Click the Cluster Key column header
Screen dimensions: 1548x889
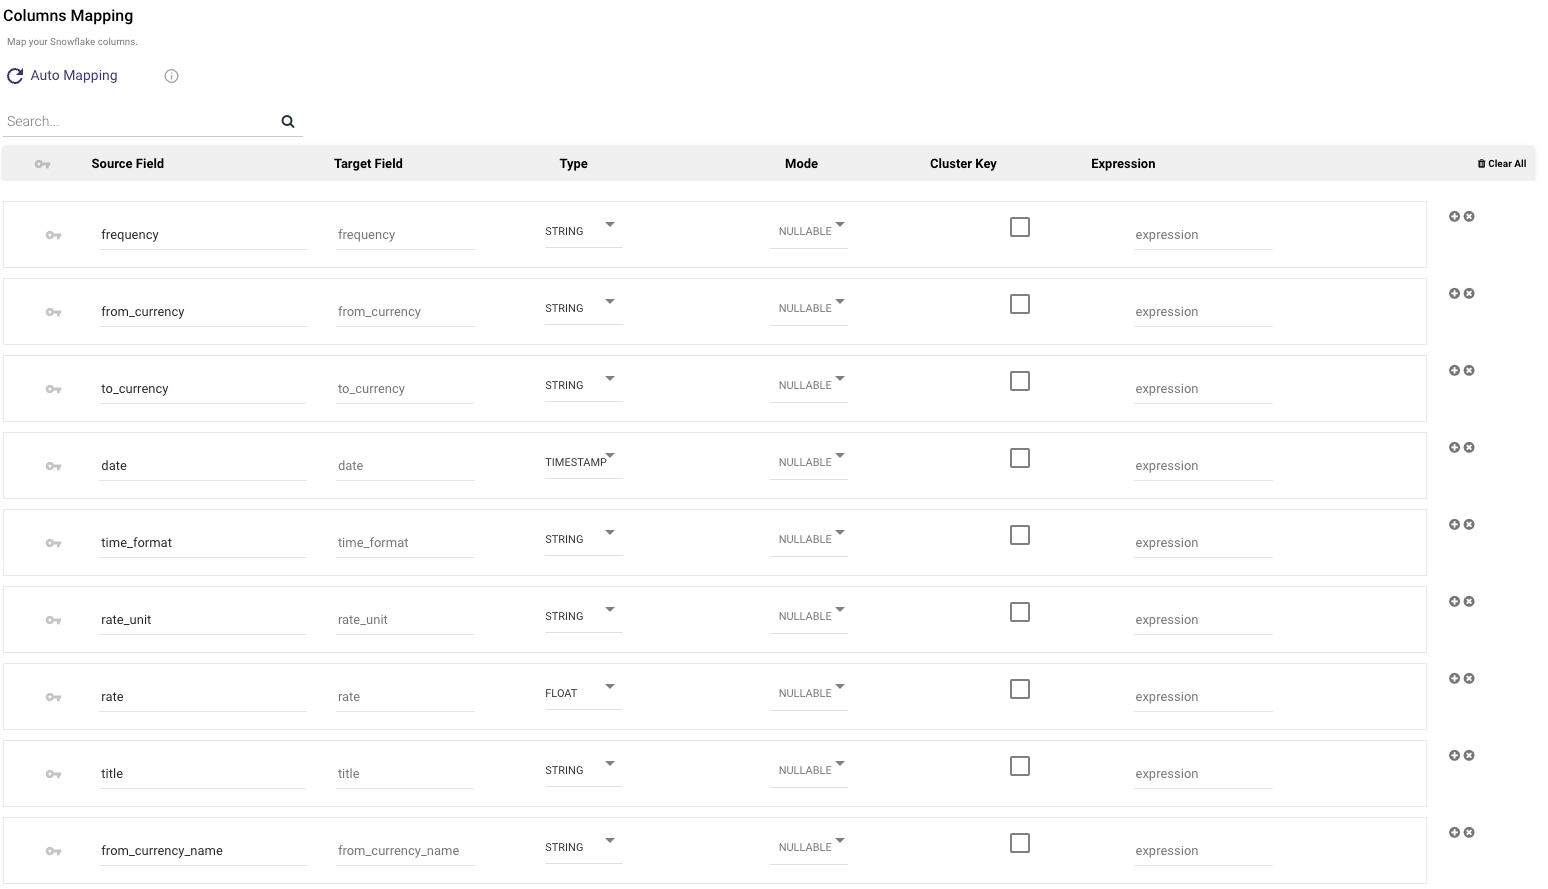[963, 164]
